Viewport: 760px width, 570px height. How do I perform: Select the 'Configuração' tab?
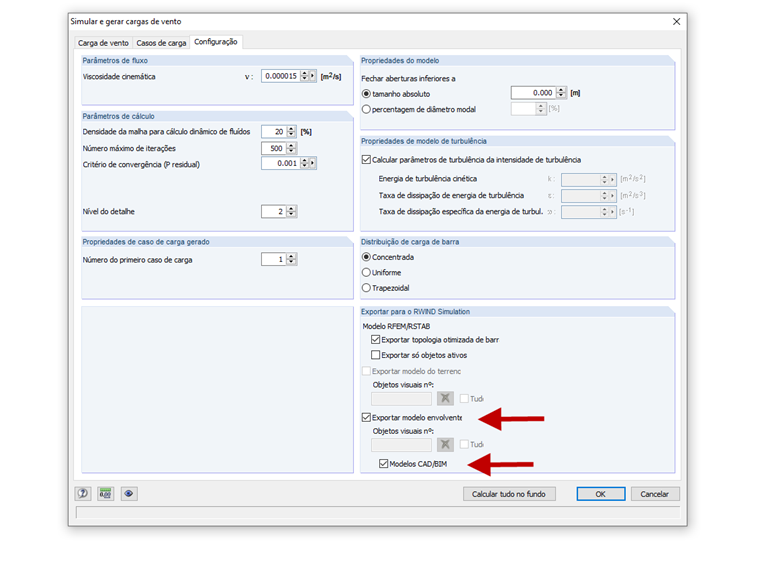216,42
